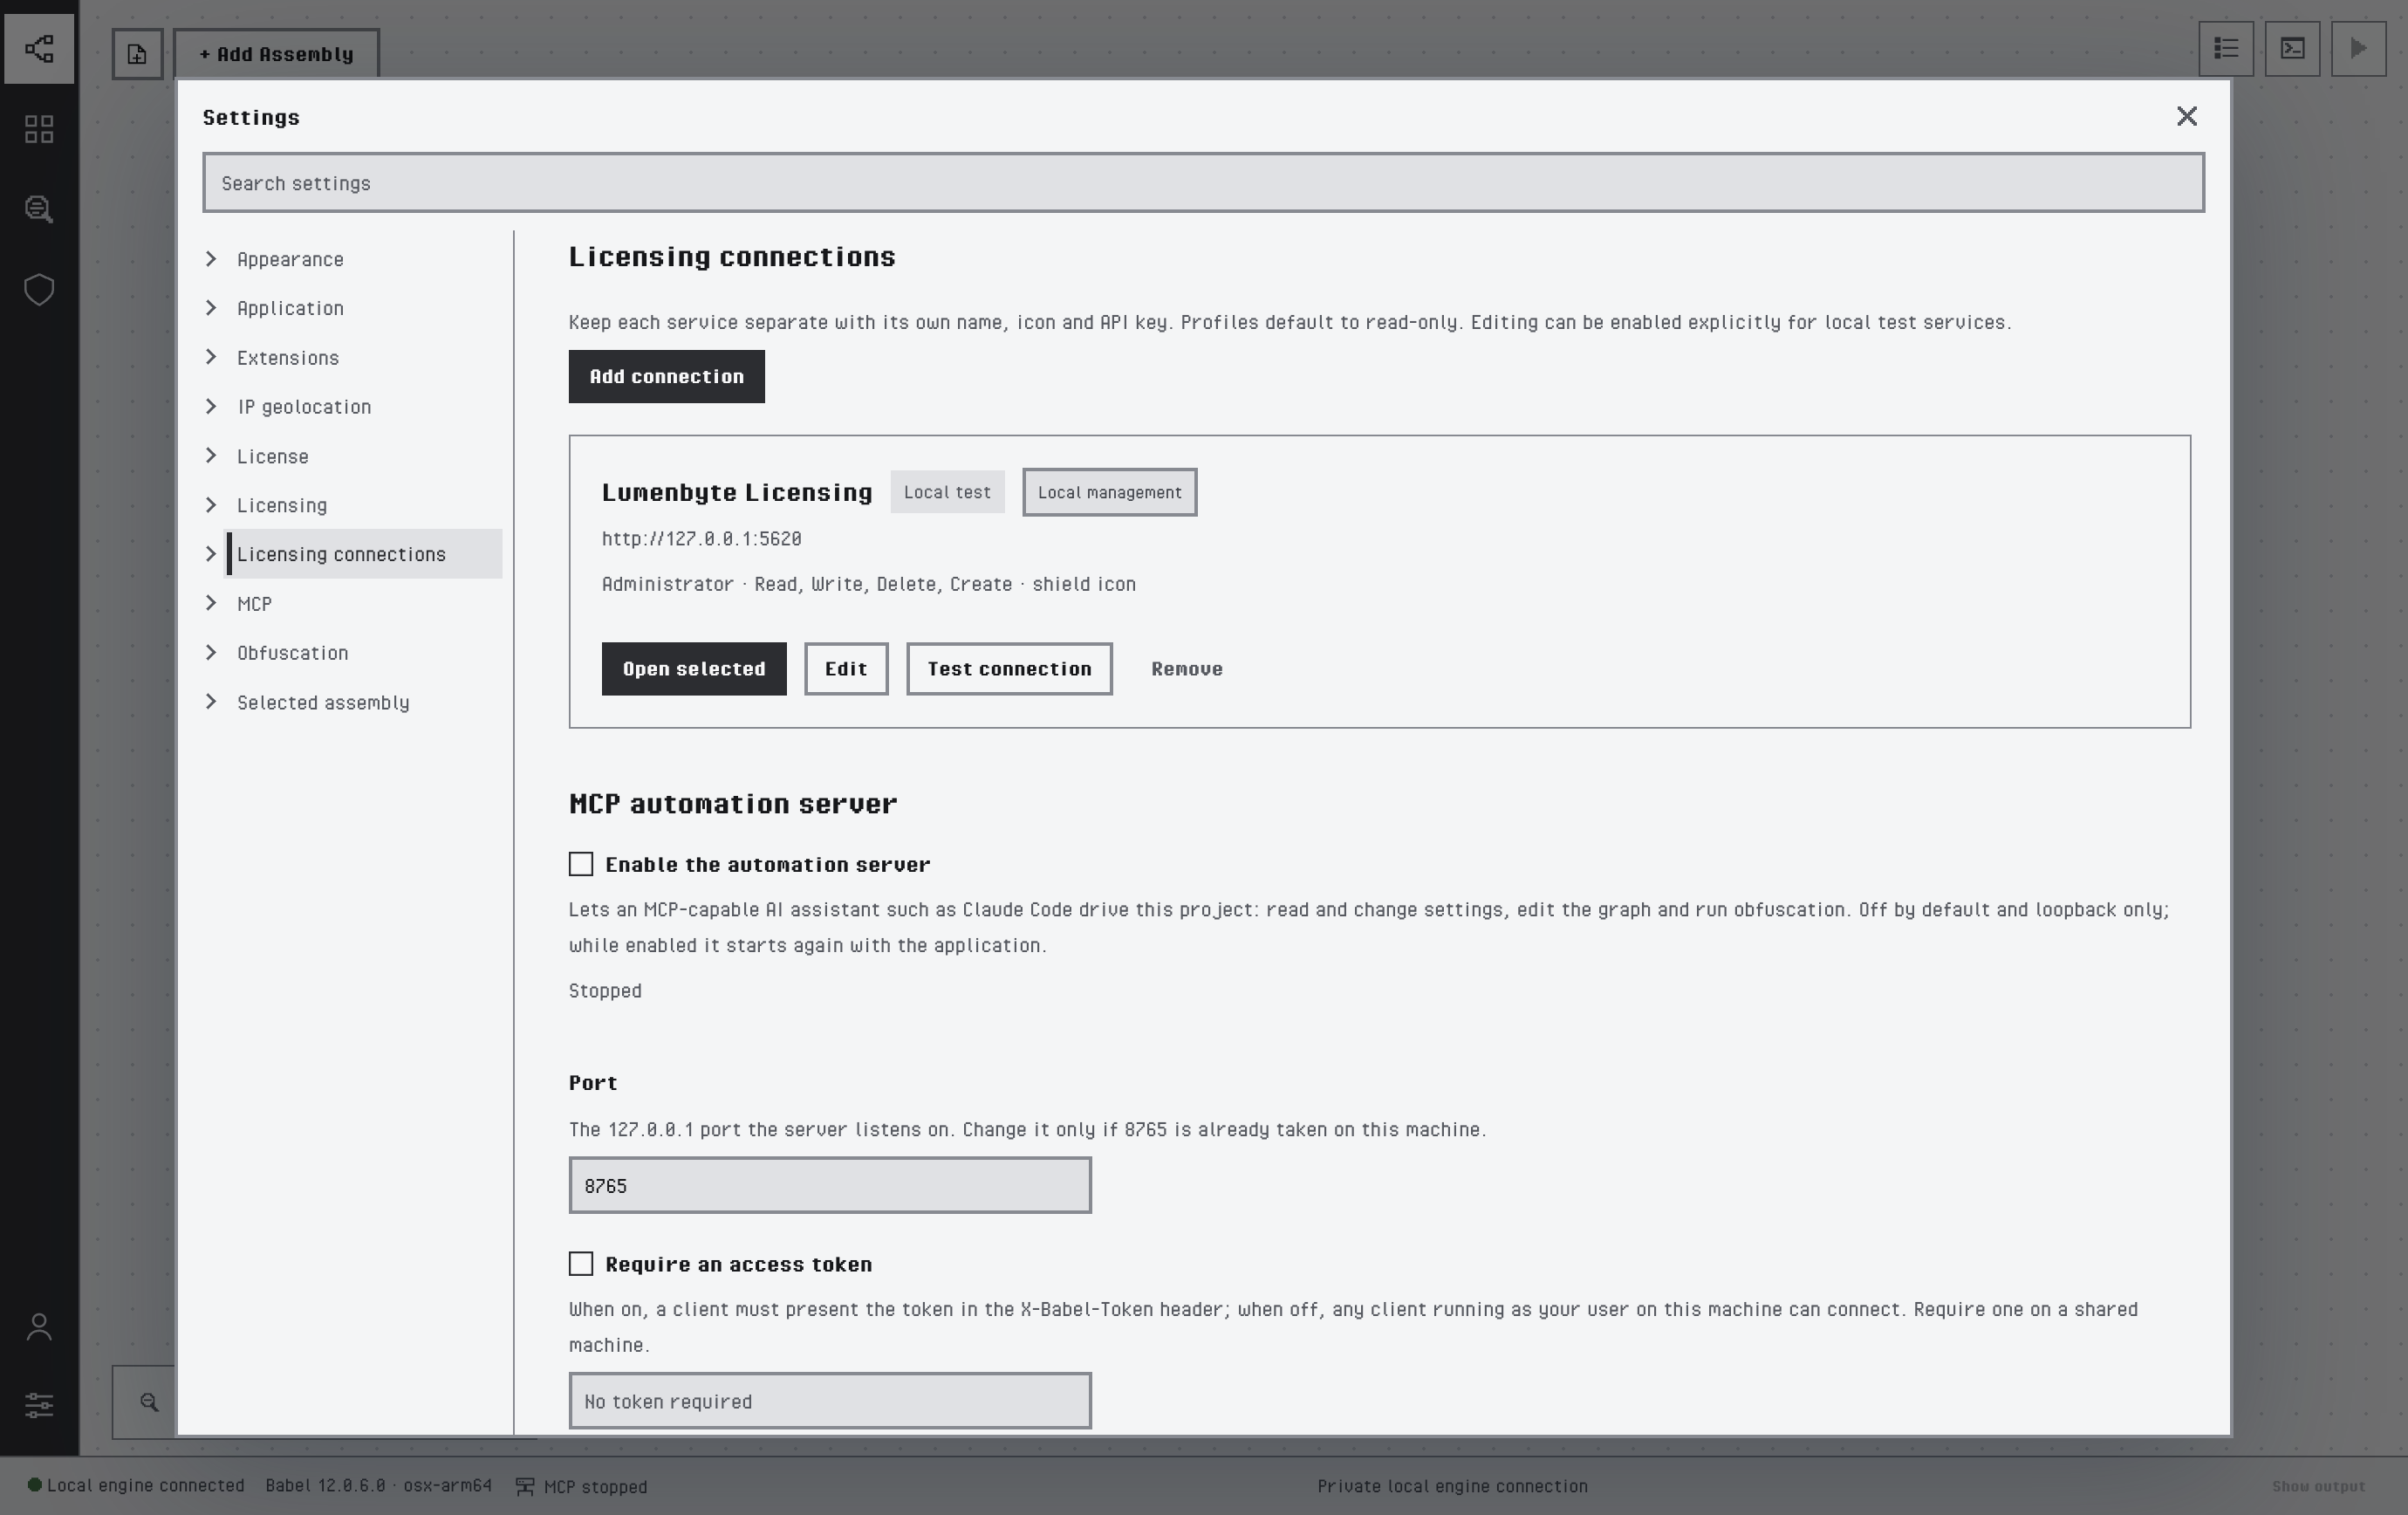Enable the automation server checkbox

coord(581,864)
